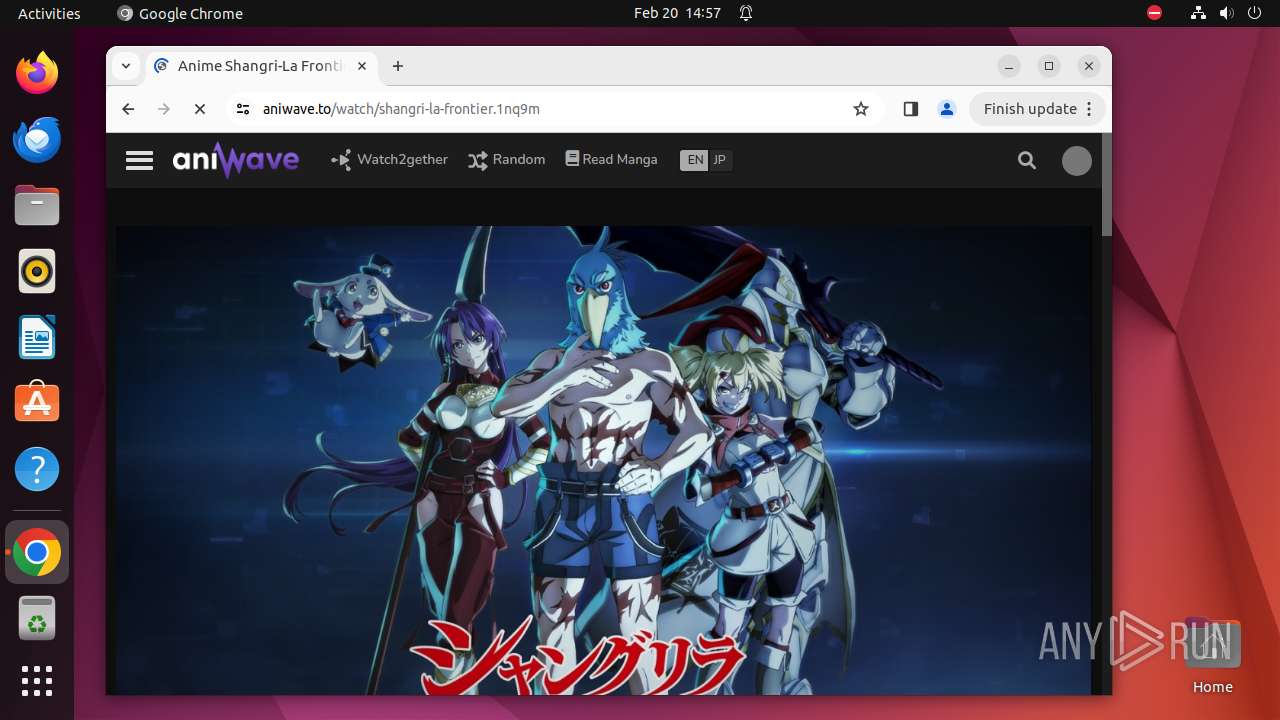View site information icon
1280x720 pixels.
242,109
